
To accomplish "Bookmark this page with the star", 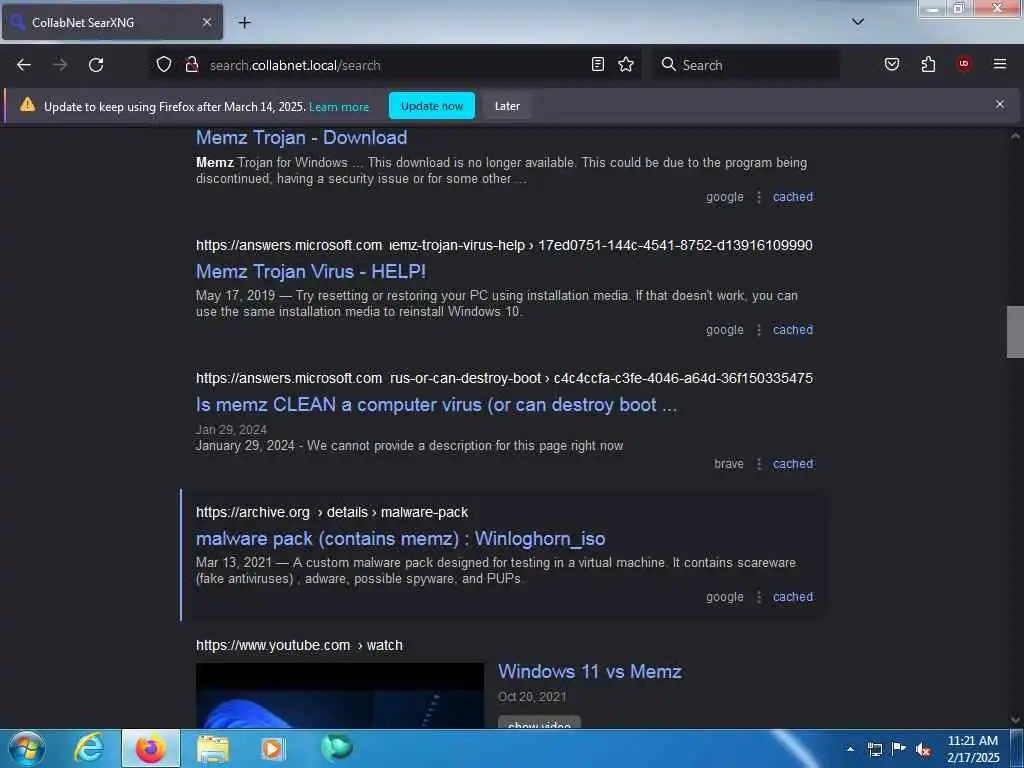I will [626, 64].
